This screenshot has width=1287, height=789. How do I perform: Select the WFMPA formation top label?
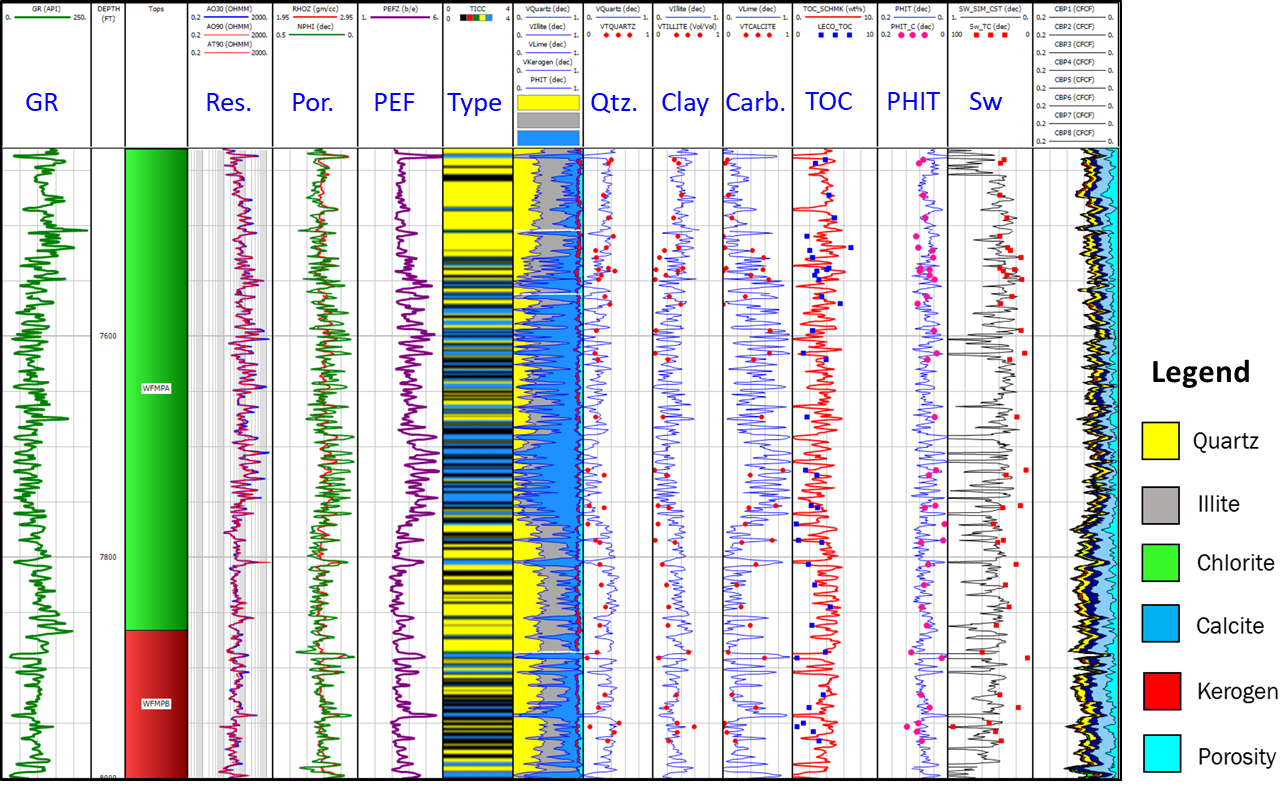point(156,389)
